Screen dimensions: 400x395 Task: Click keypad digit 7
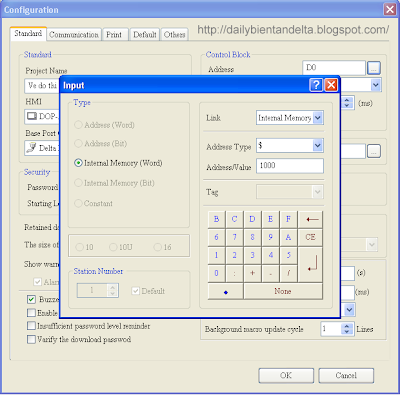coord(234,237)
